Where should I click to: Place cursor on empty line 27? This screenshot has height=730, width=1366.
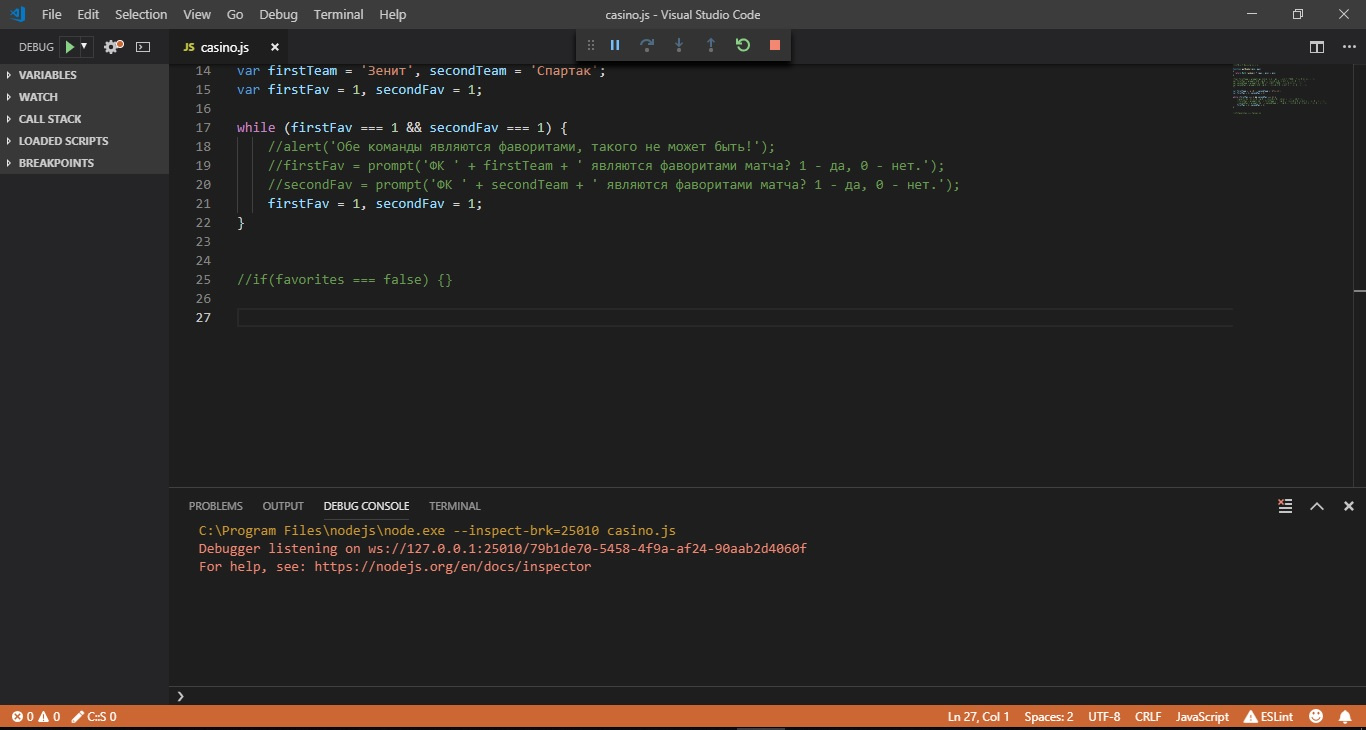pos(735,318)
